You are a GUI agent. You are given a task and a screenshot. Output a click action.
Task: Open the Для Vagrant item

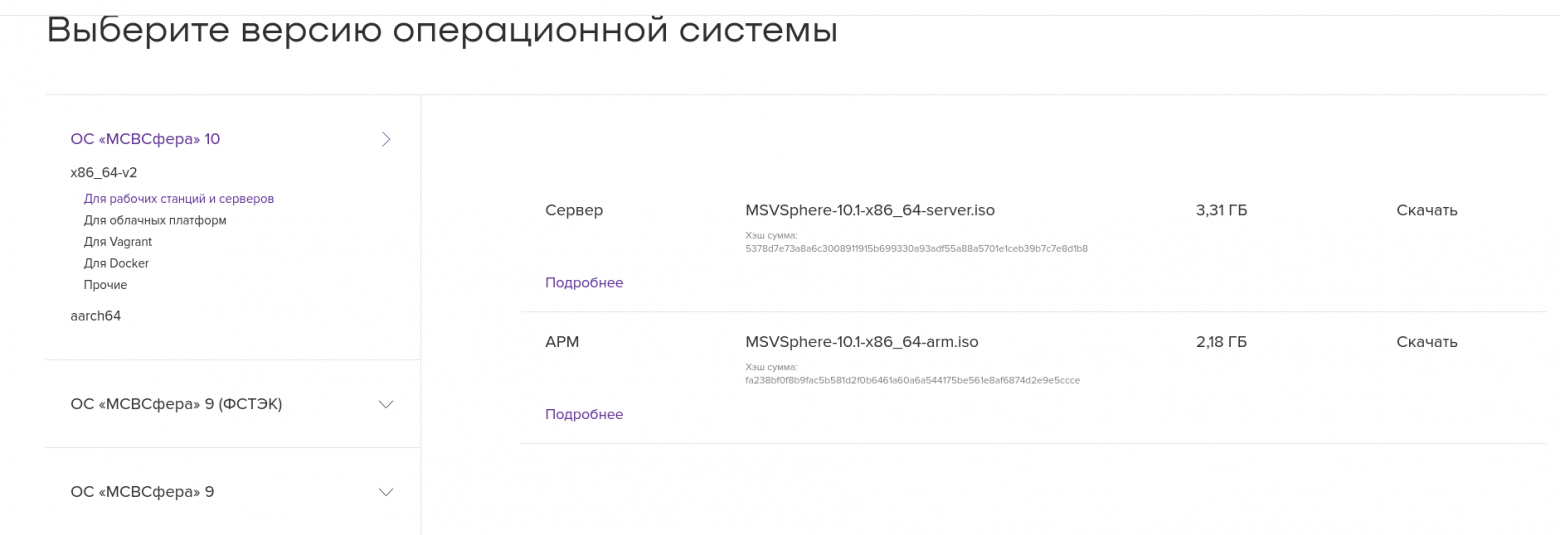118,242
